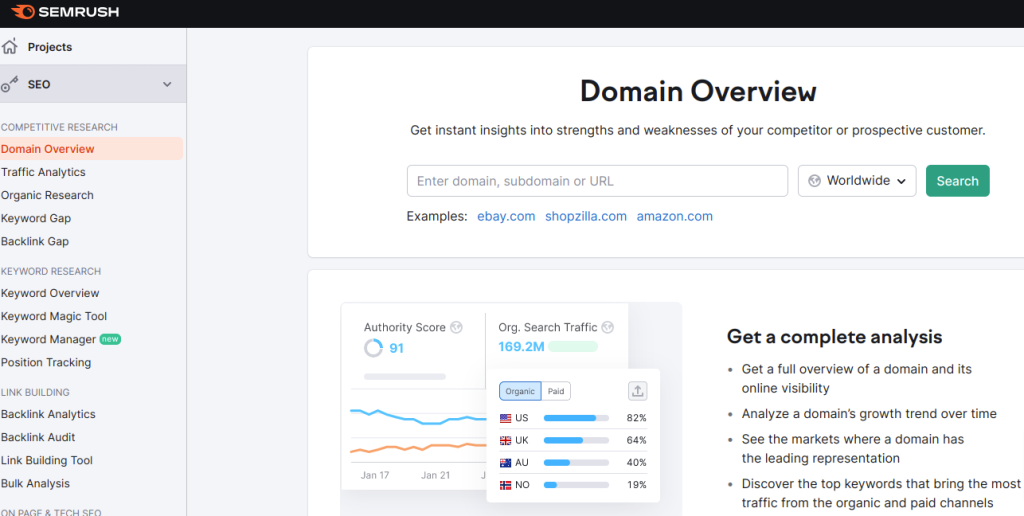The image size is (1024, 516).
Task: Click the 19% value in NO row
Action: pyautogui.click(x=636, y=485)
